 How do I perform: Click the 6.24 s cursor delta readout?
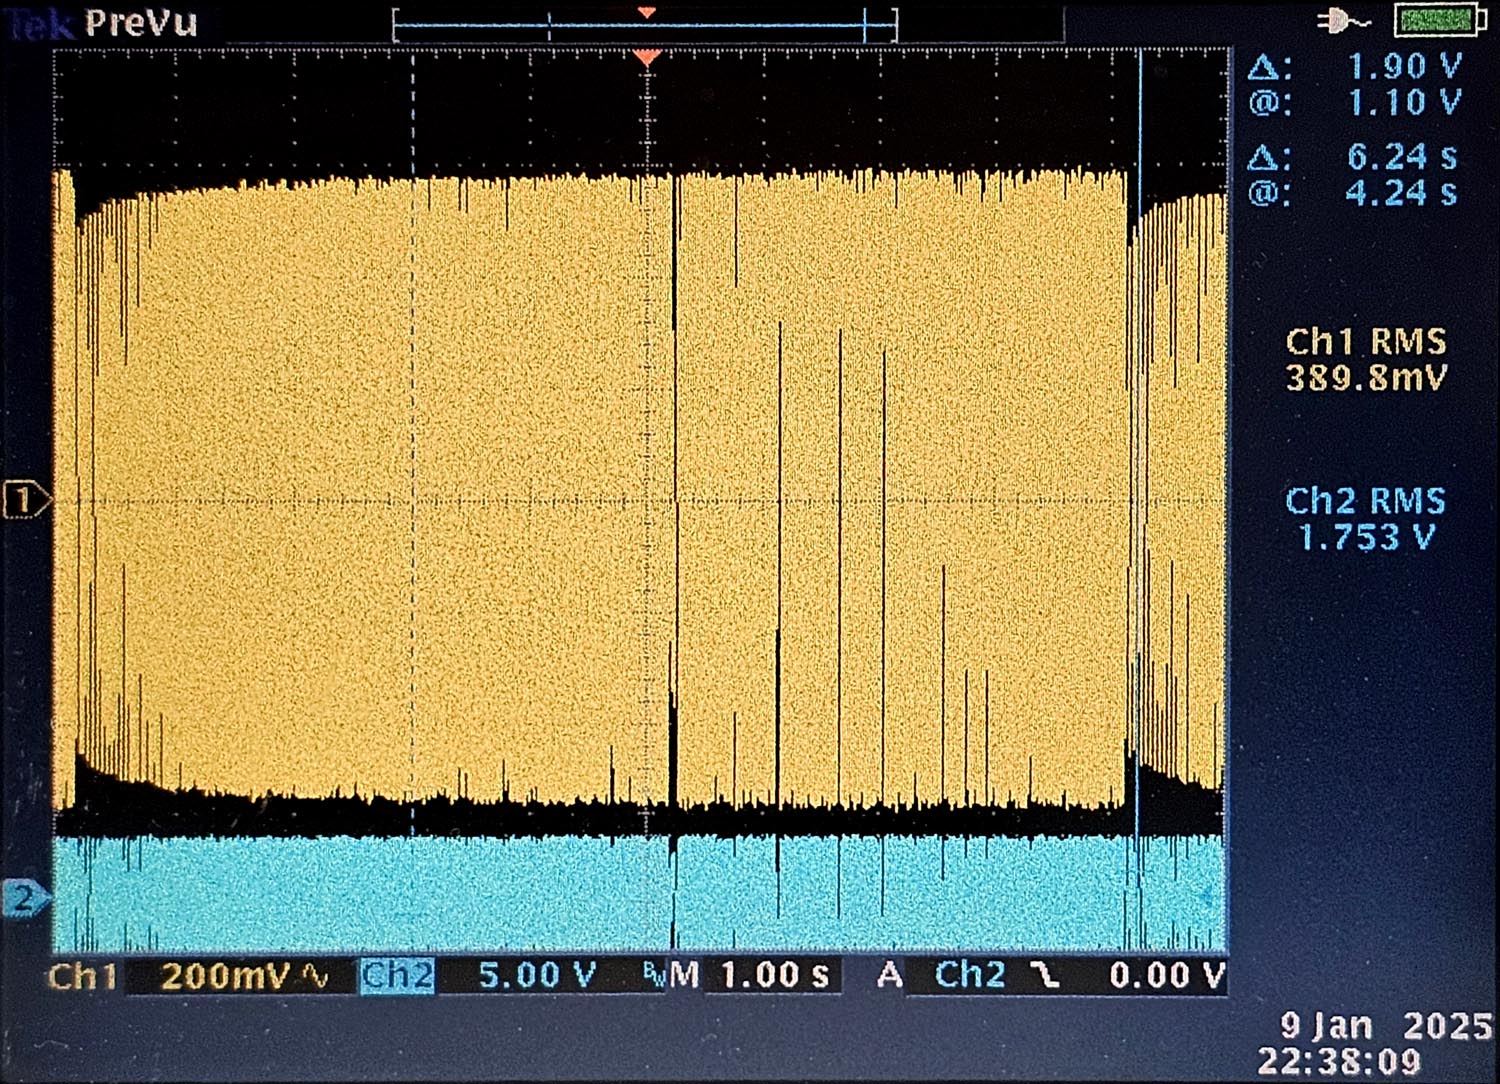click(1401, 157)
